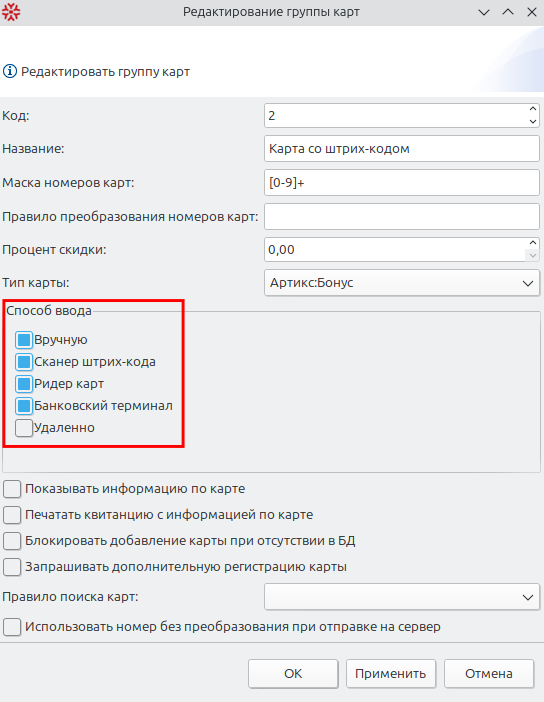Click the roll-down arrow in the title bar

click(x=484, y=12)
